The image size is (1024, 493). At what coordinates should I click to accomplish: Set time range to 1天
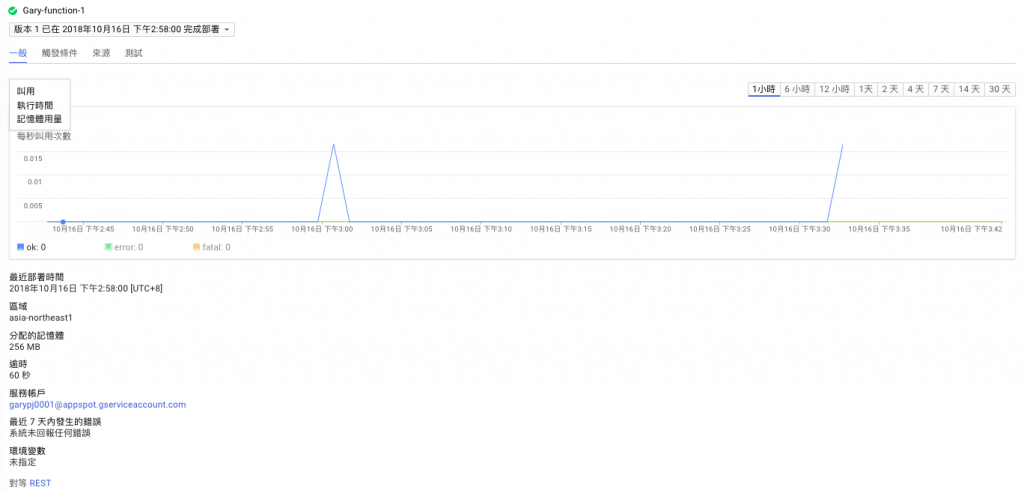click(866, 89)
